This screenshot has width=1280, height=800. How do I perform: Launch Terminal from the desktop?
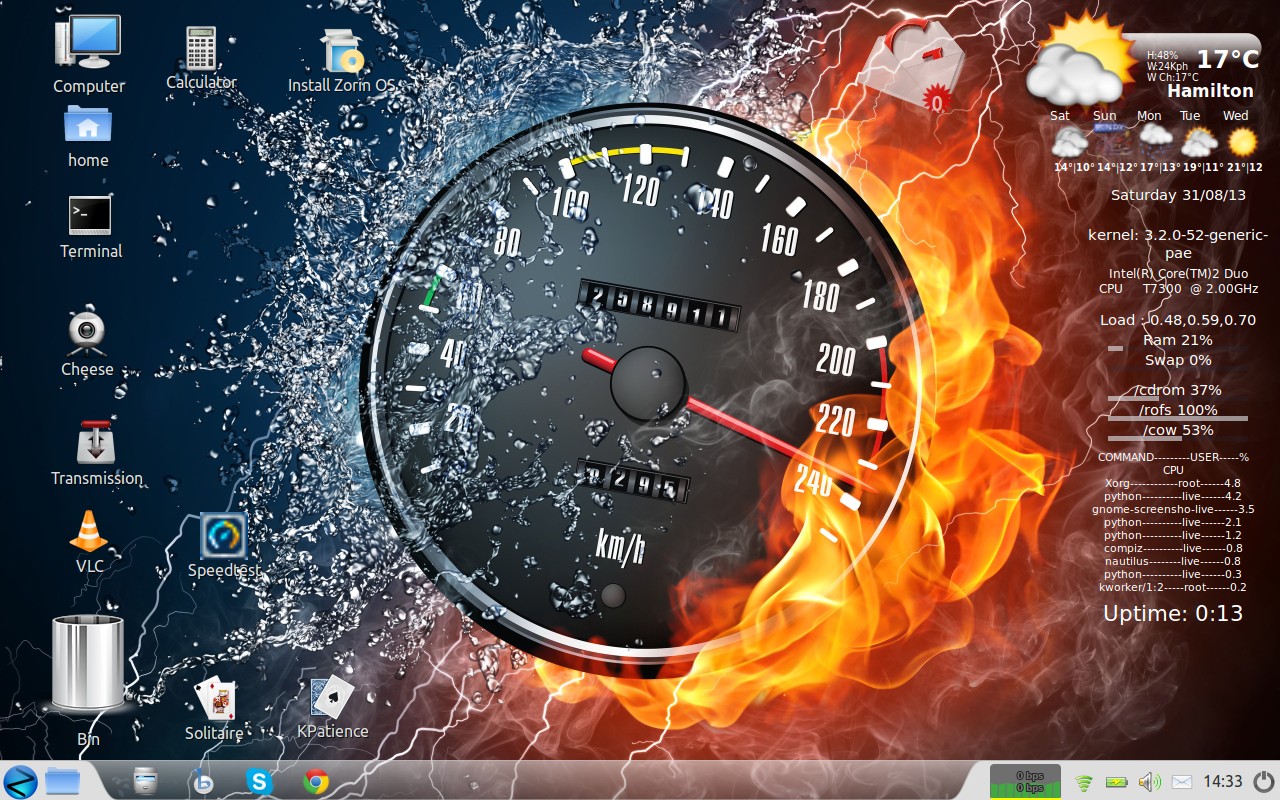(x=90, y=216)
